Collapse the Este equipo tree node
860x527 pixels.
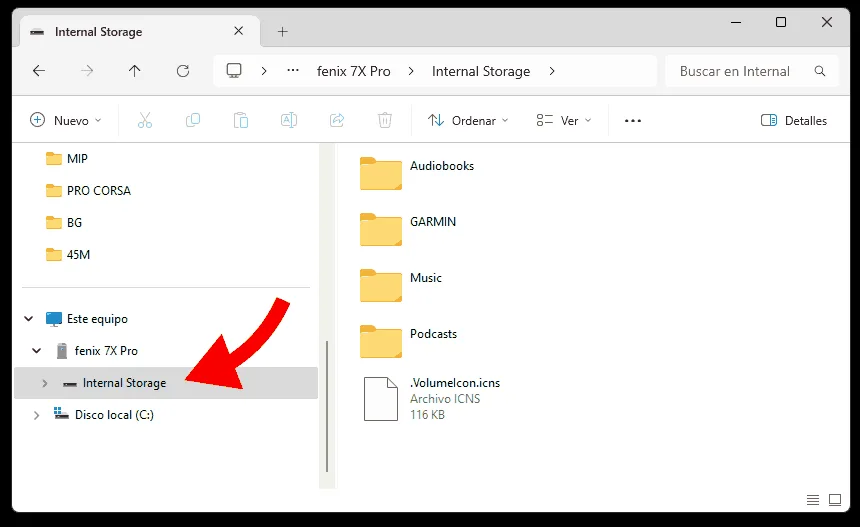click(29, 319)
